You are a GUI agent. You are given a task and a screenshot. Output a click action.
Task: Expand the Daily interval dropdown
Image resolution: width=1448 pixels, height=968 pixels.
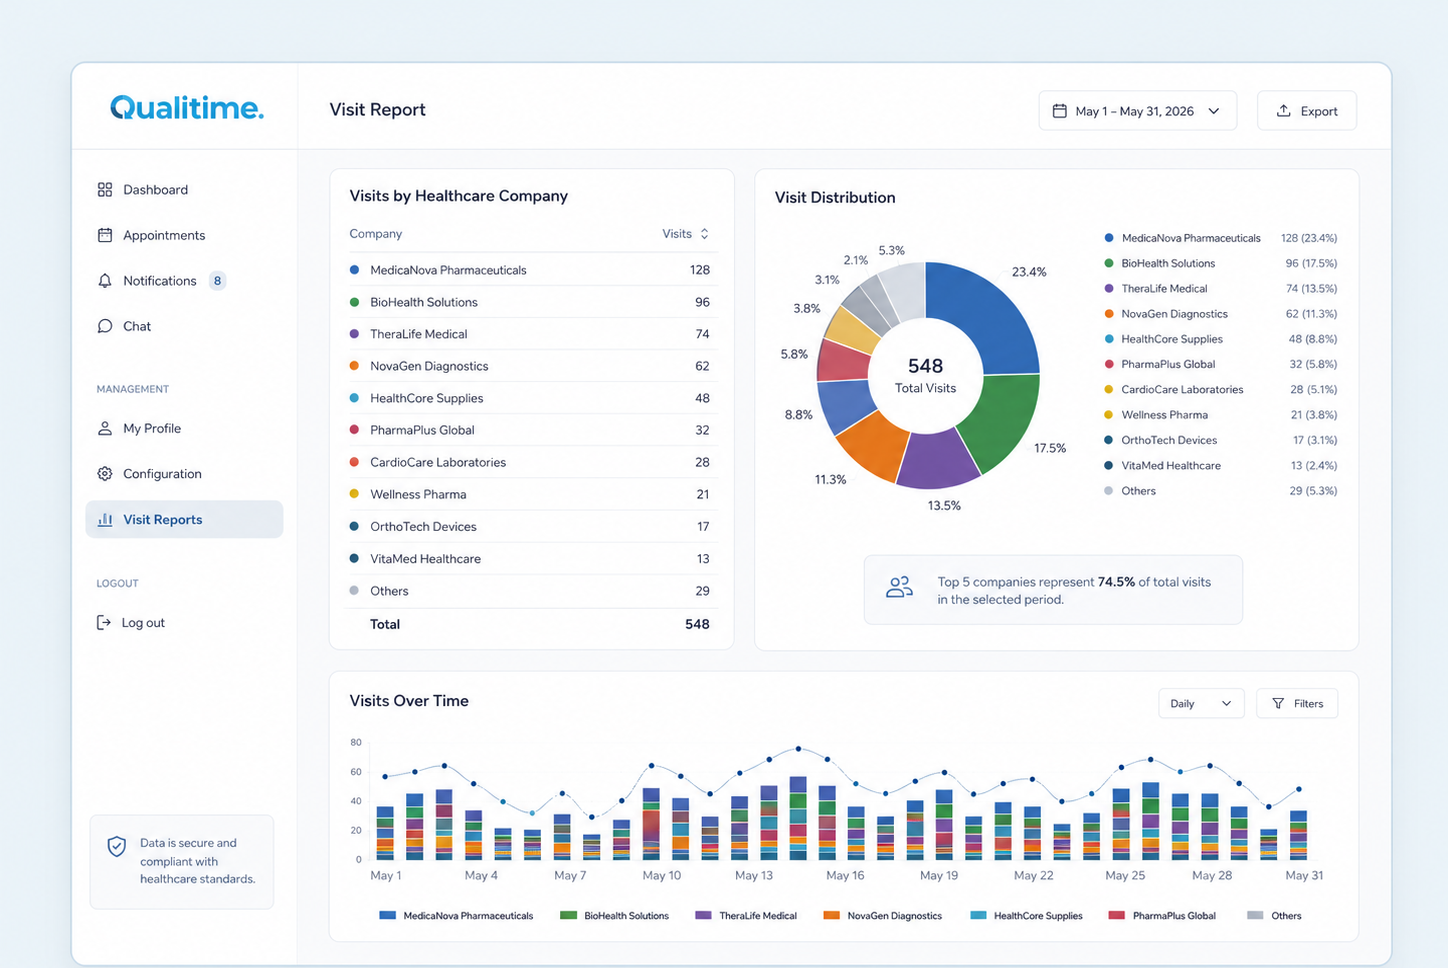click(1201, 704)
